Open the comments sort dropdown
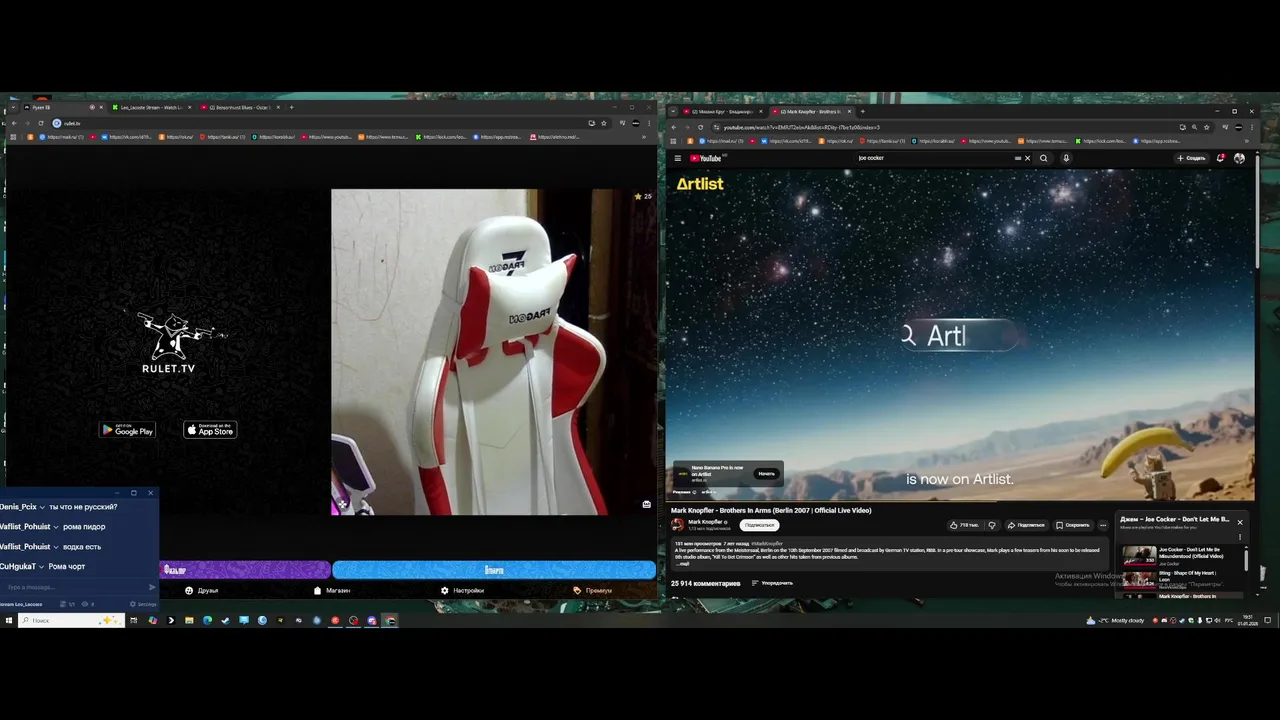Image resolution: width=1280 pixels, height=720 pixels. (772, 583)
